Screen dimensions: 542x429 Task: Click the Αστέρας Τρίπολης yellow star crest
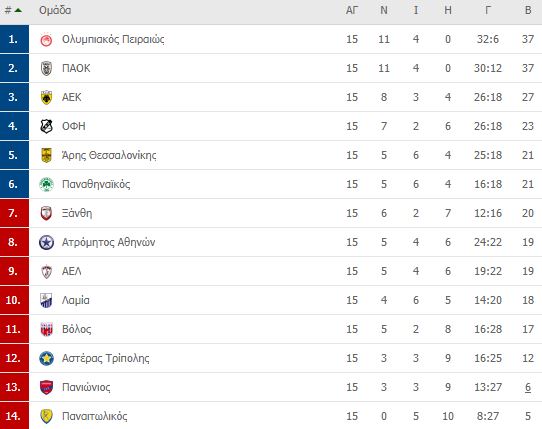click(x=46, y=358)
